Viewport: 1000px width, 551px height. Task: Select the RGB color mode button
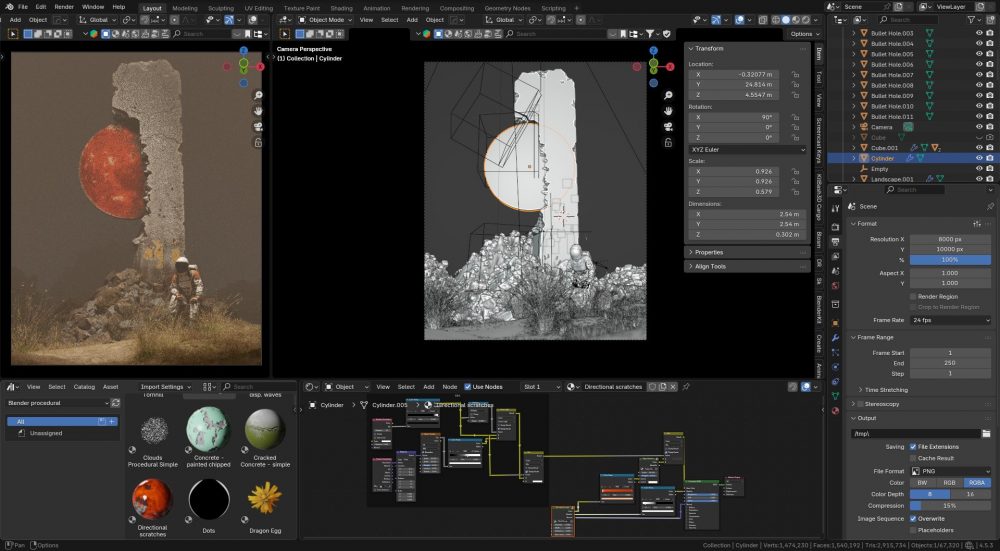950,483
